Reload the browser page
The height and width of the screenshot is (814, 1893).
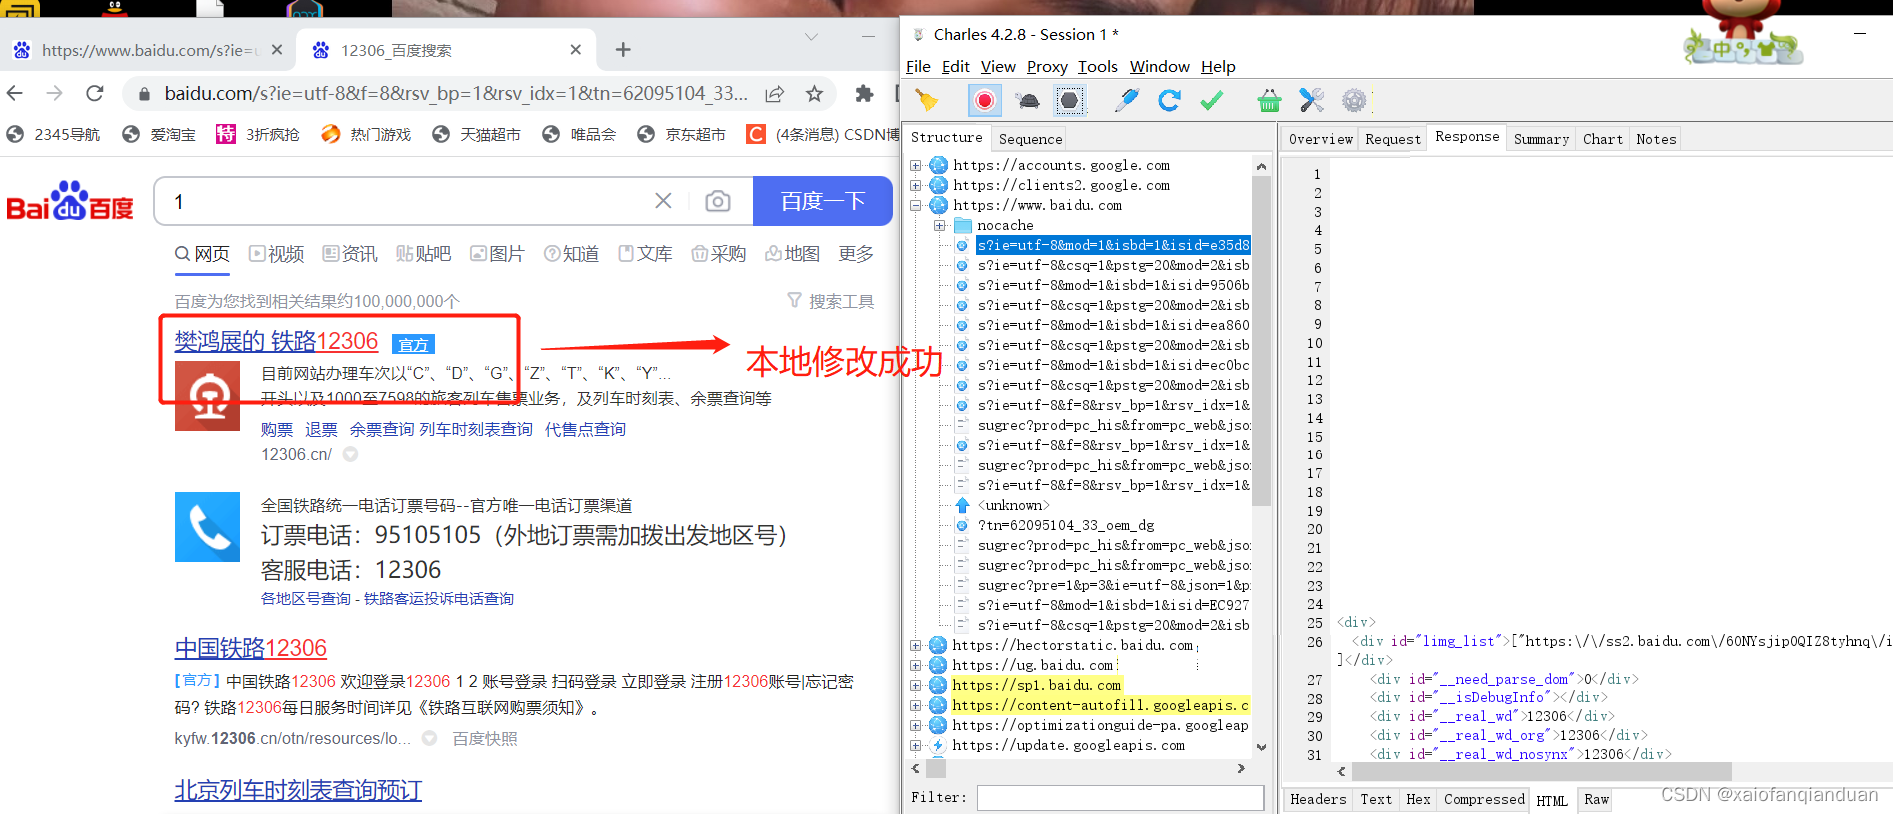coord(94,93)
